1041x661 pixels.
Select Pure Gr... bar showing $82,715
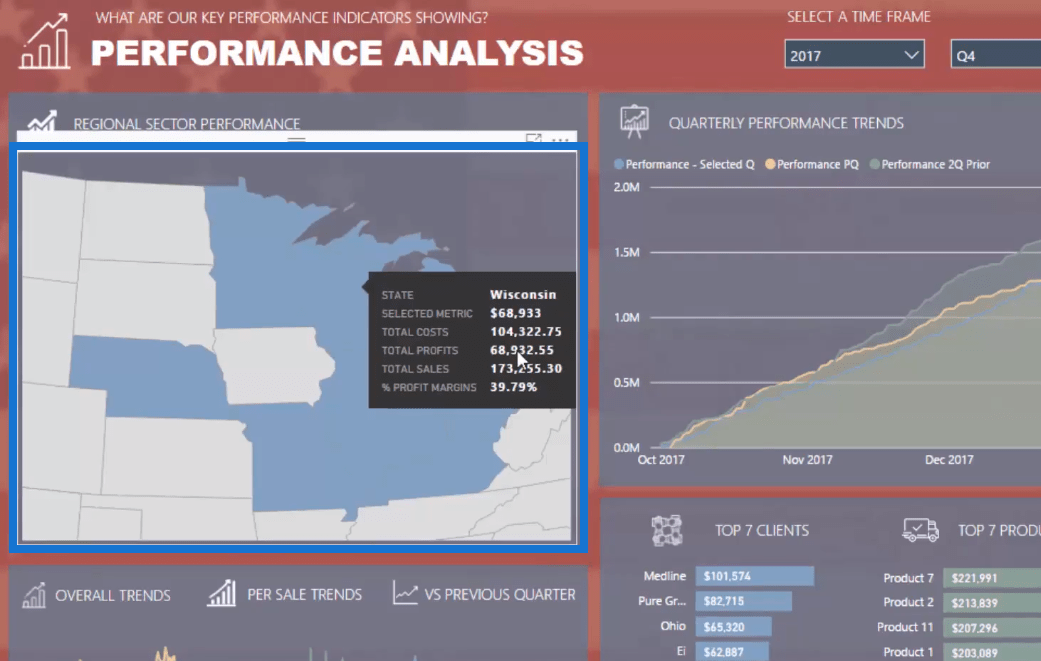pyautogui.click(x=744, y=601)
